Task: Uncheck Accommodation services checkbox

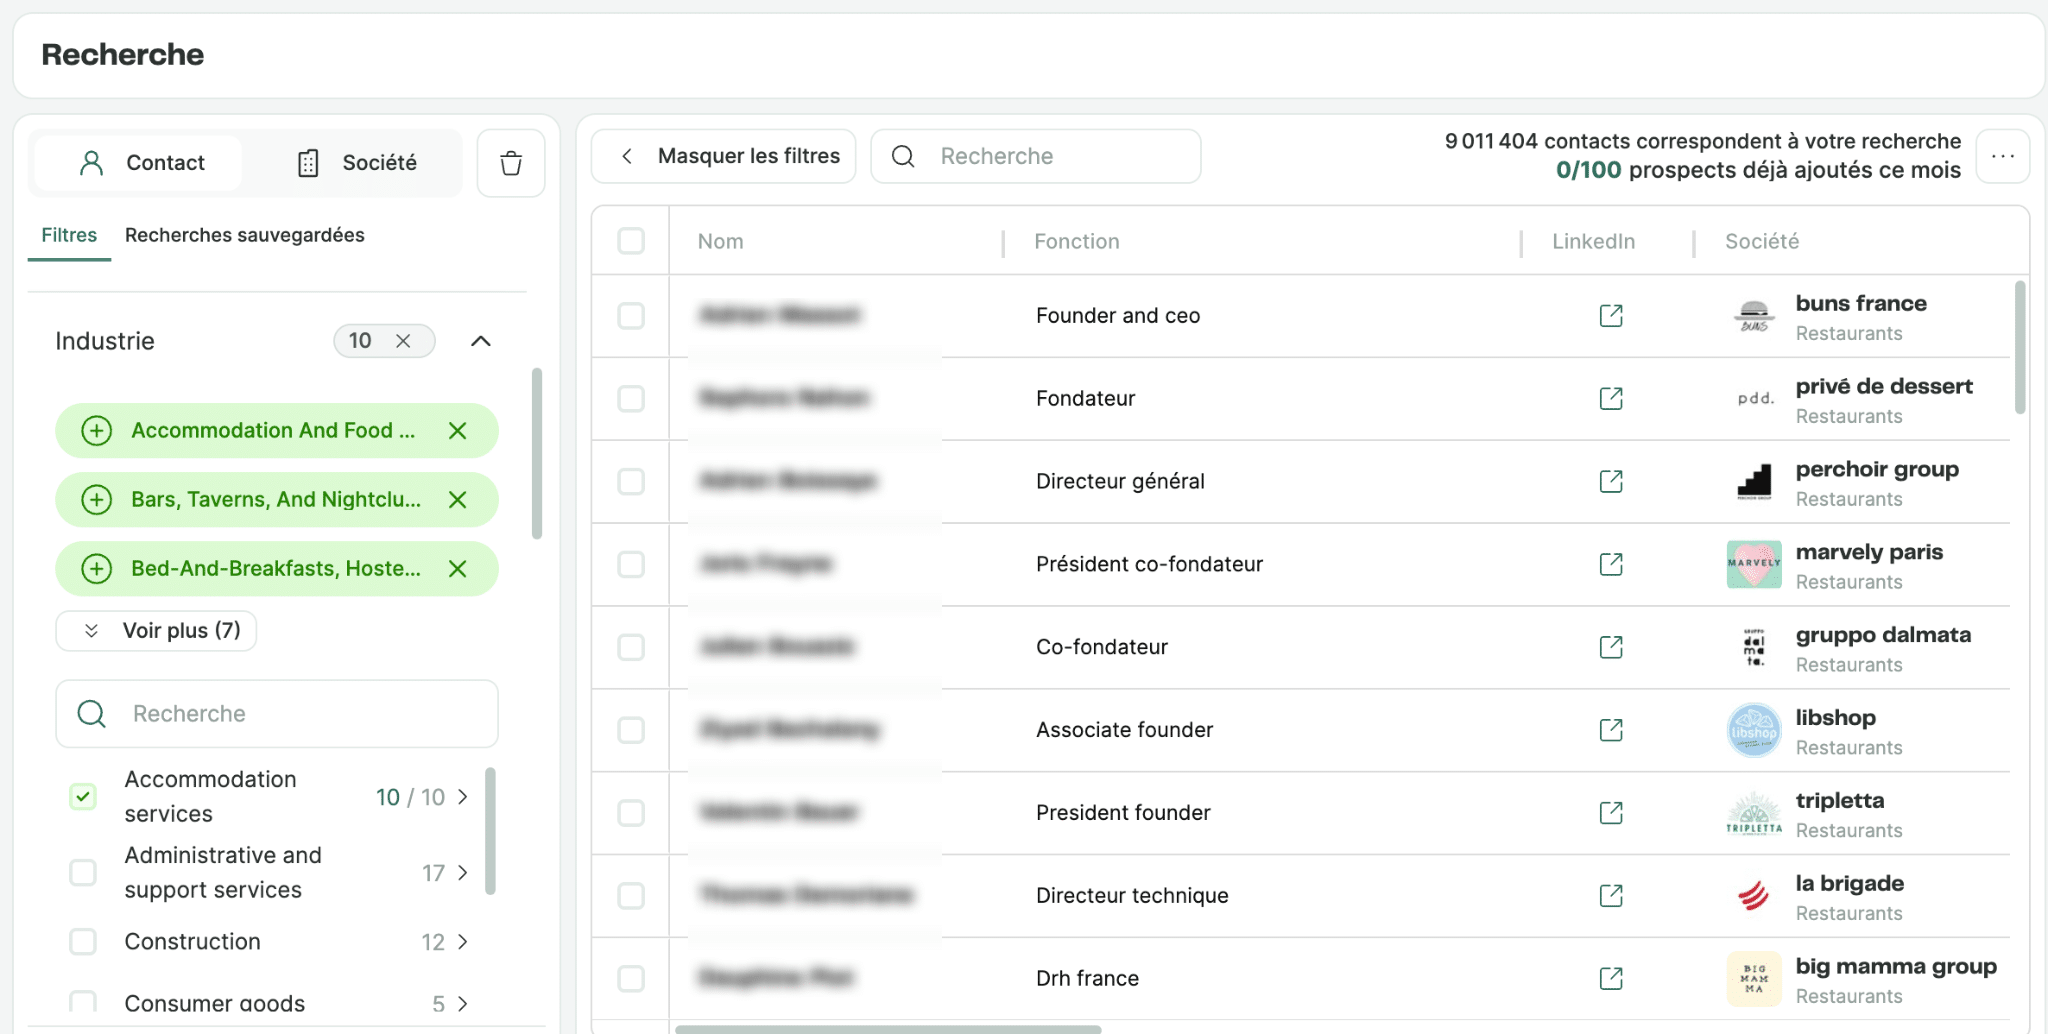Action: point(83,797)
